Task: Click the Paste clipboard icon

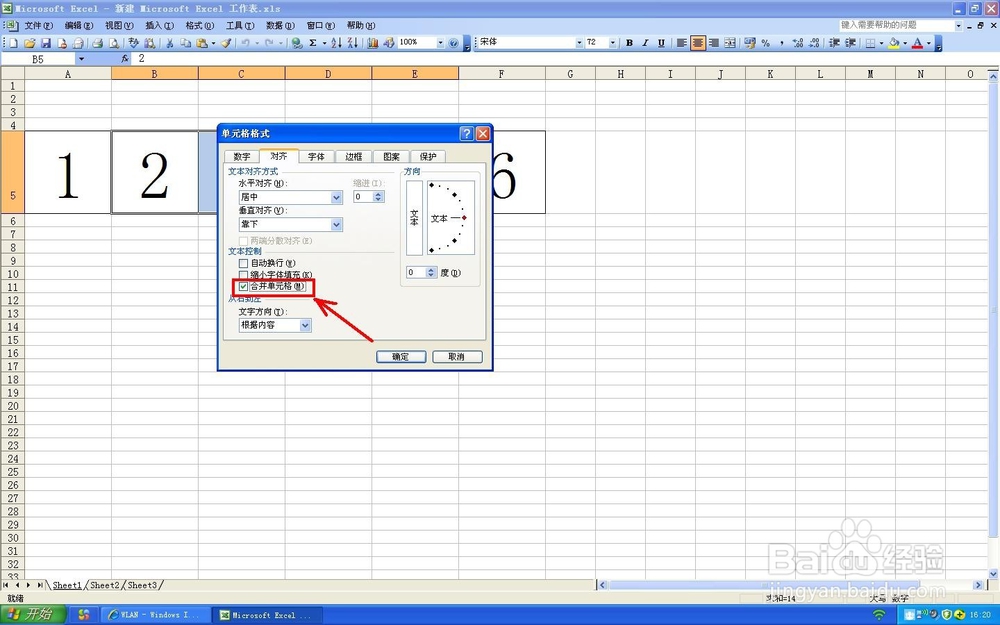Action: [x=202, y=43]
